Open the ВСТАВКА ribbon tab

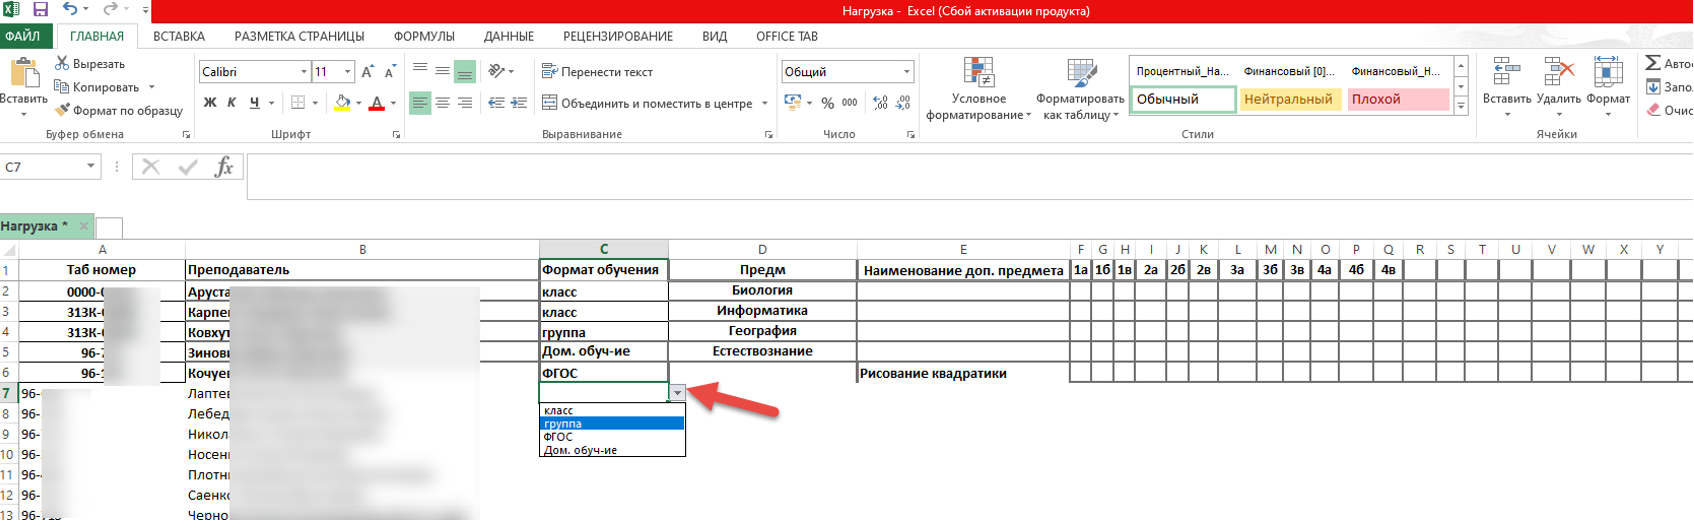pos(179,36)
